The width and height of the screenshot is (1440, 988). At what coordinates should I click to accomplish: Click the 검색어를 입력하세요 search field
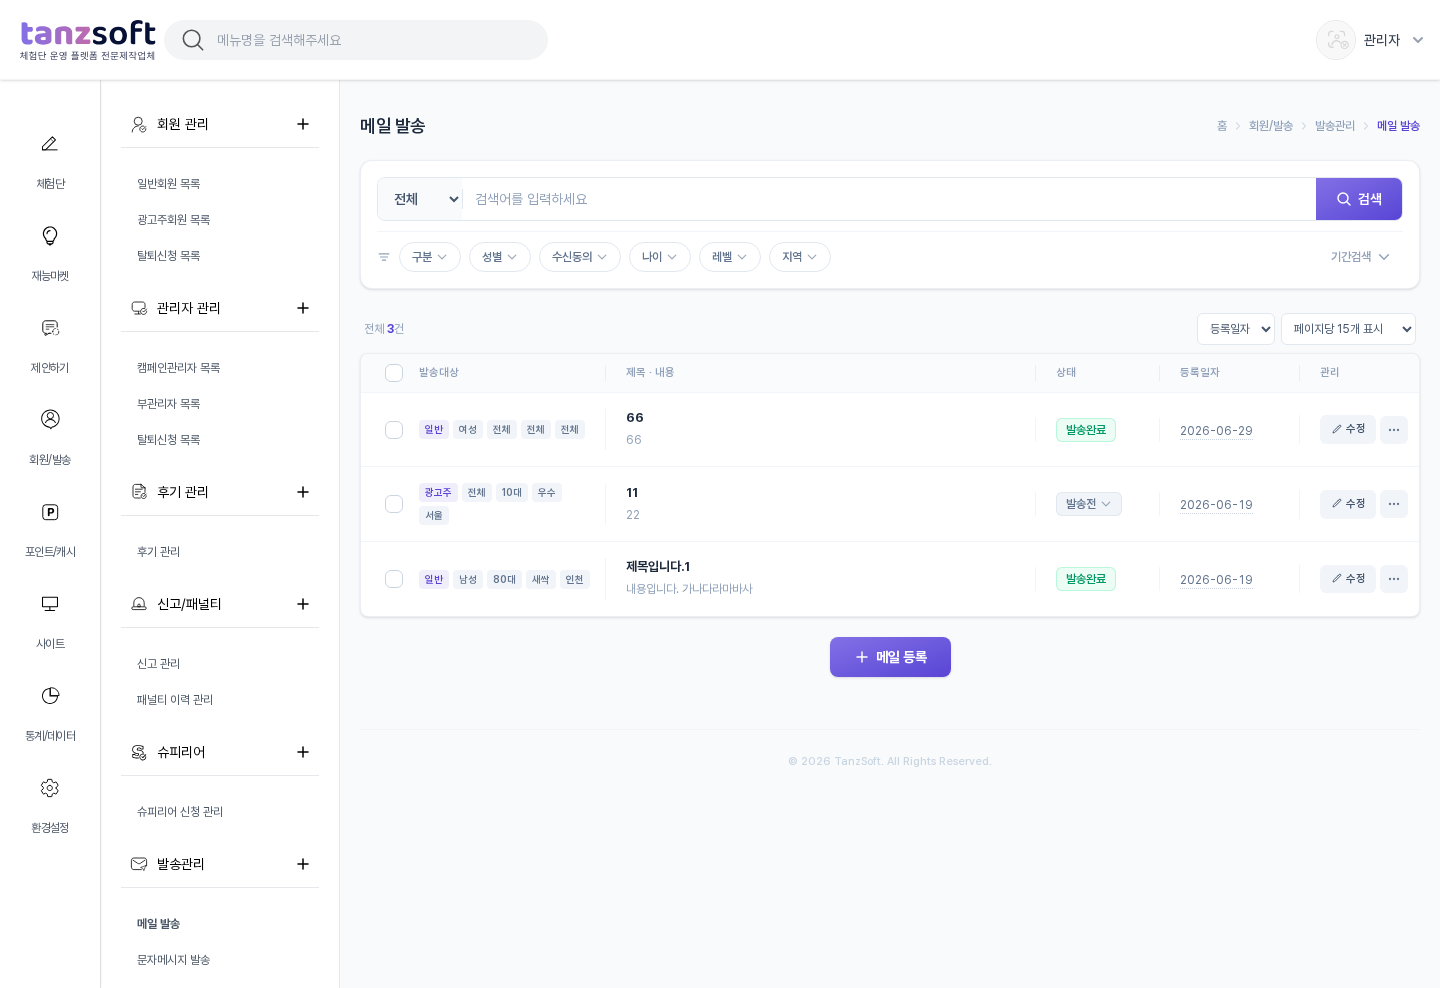[x=889, y=199]
